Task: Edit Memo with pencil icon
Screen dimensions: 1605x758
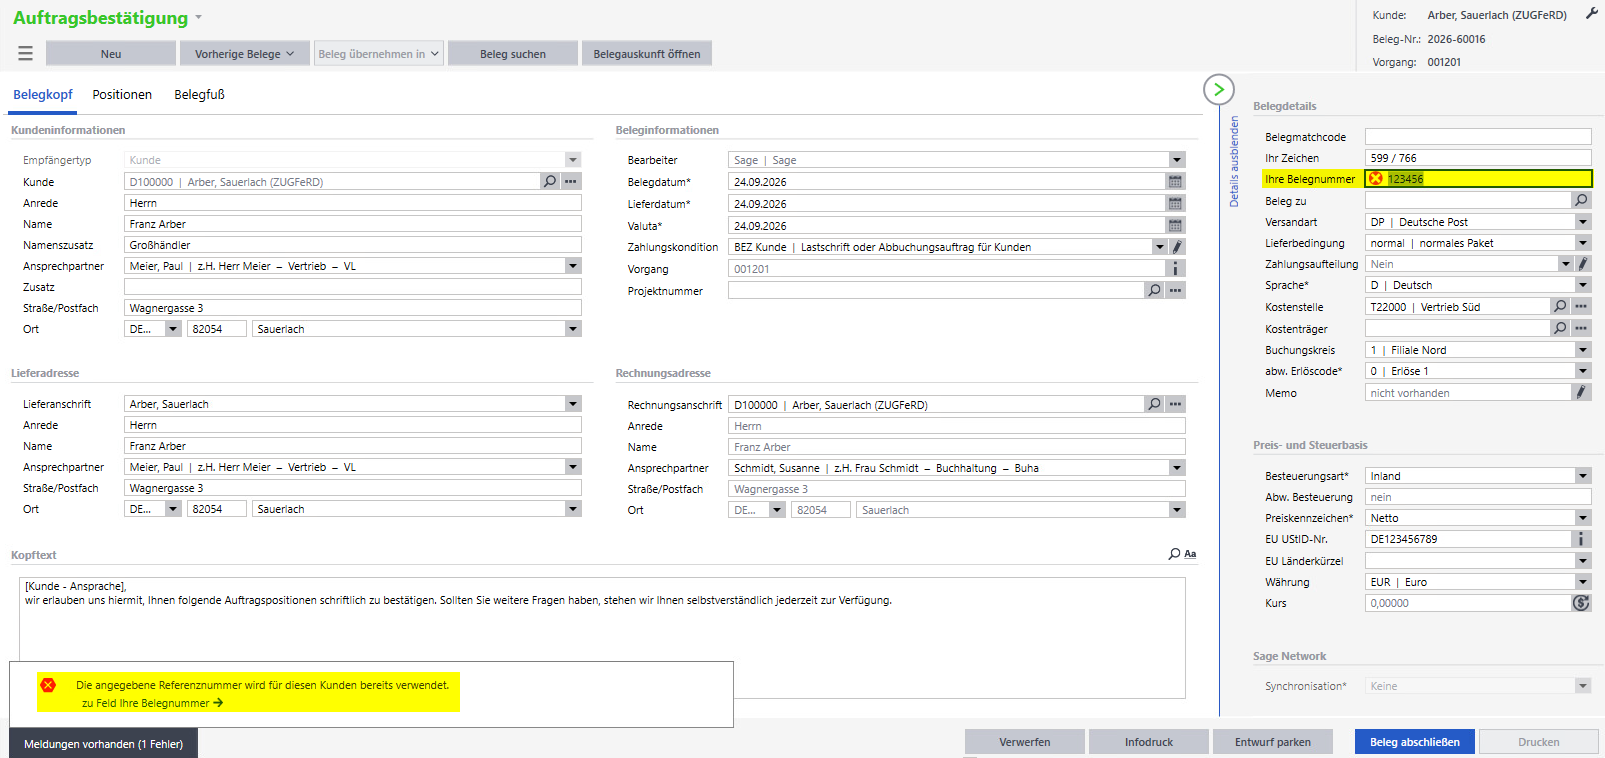Action: pos(1581,393)
